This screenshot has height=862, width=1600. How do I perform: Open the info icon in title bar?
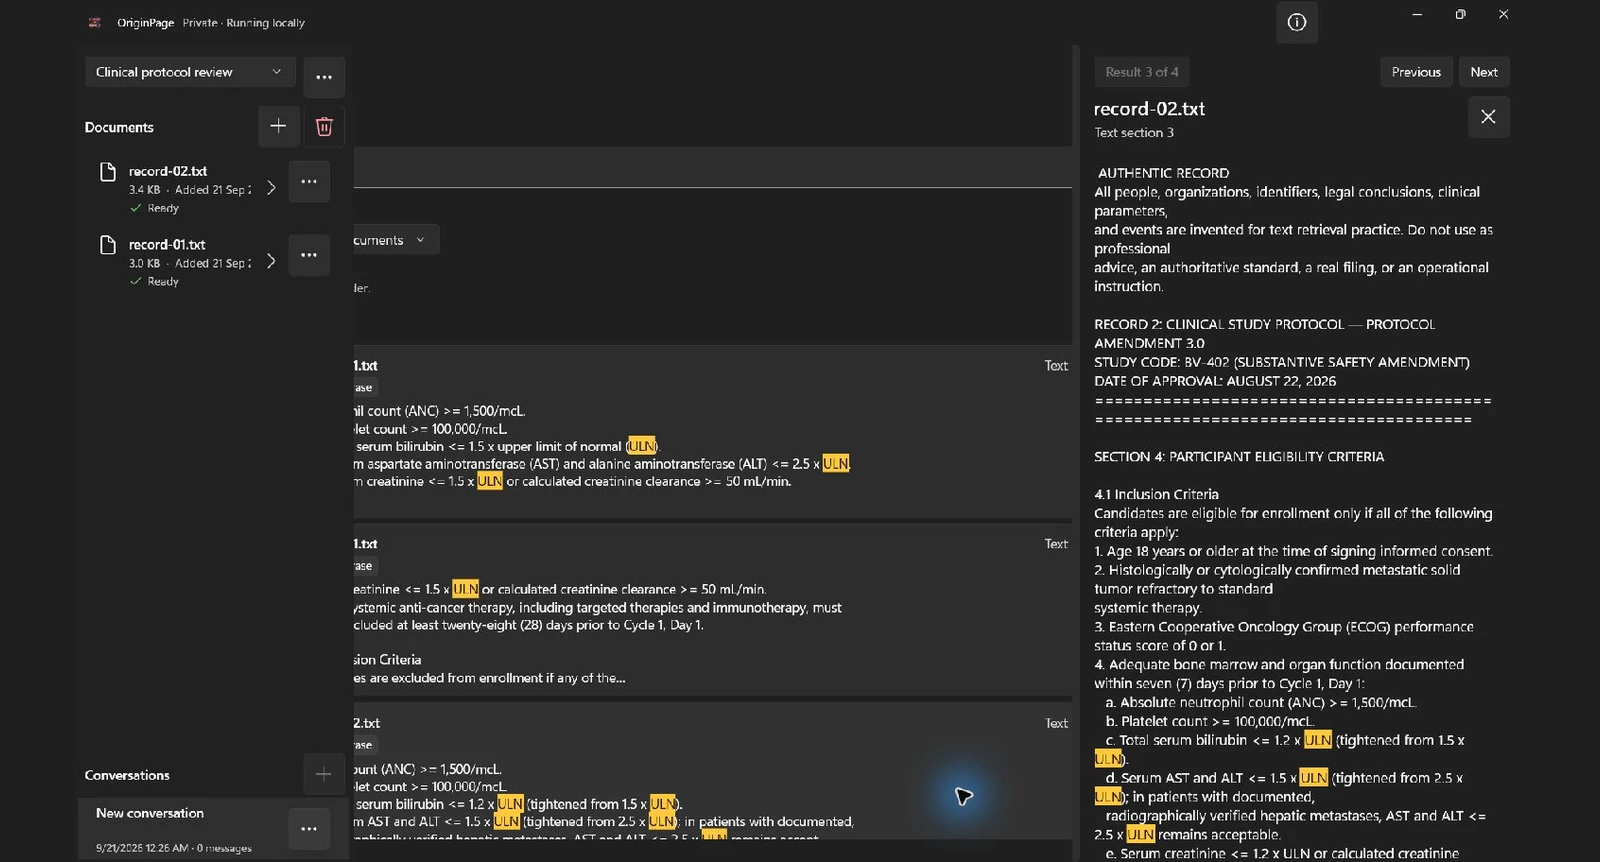[x=1296, y=22]
